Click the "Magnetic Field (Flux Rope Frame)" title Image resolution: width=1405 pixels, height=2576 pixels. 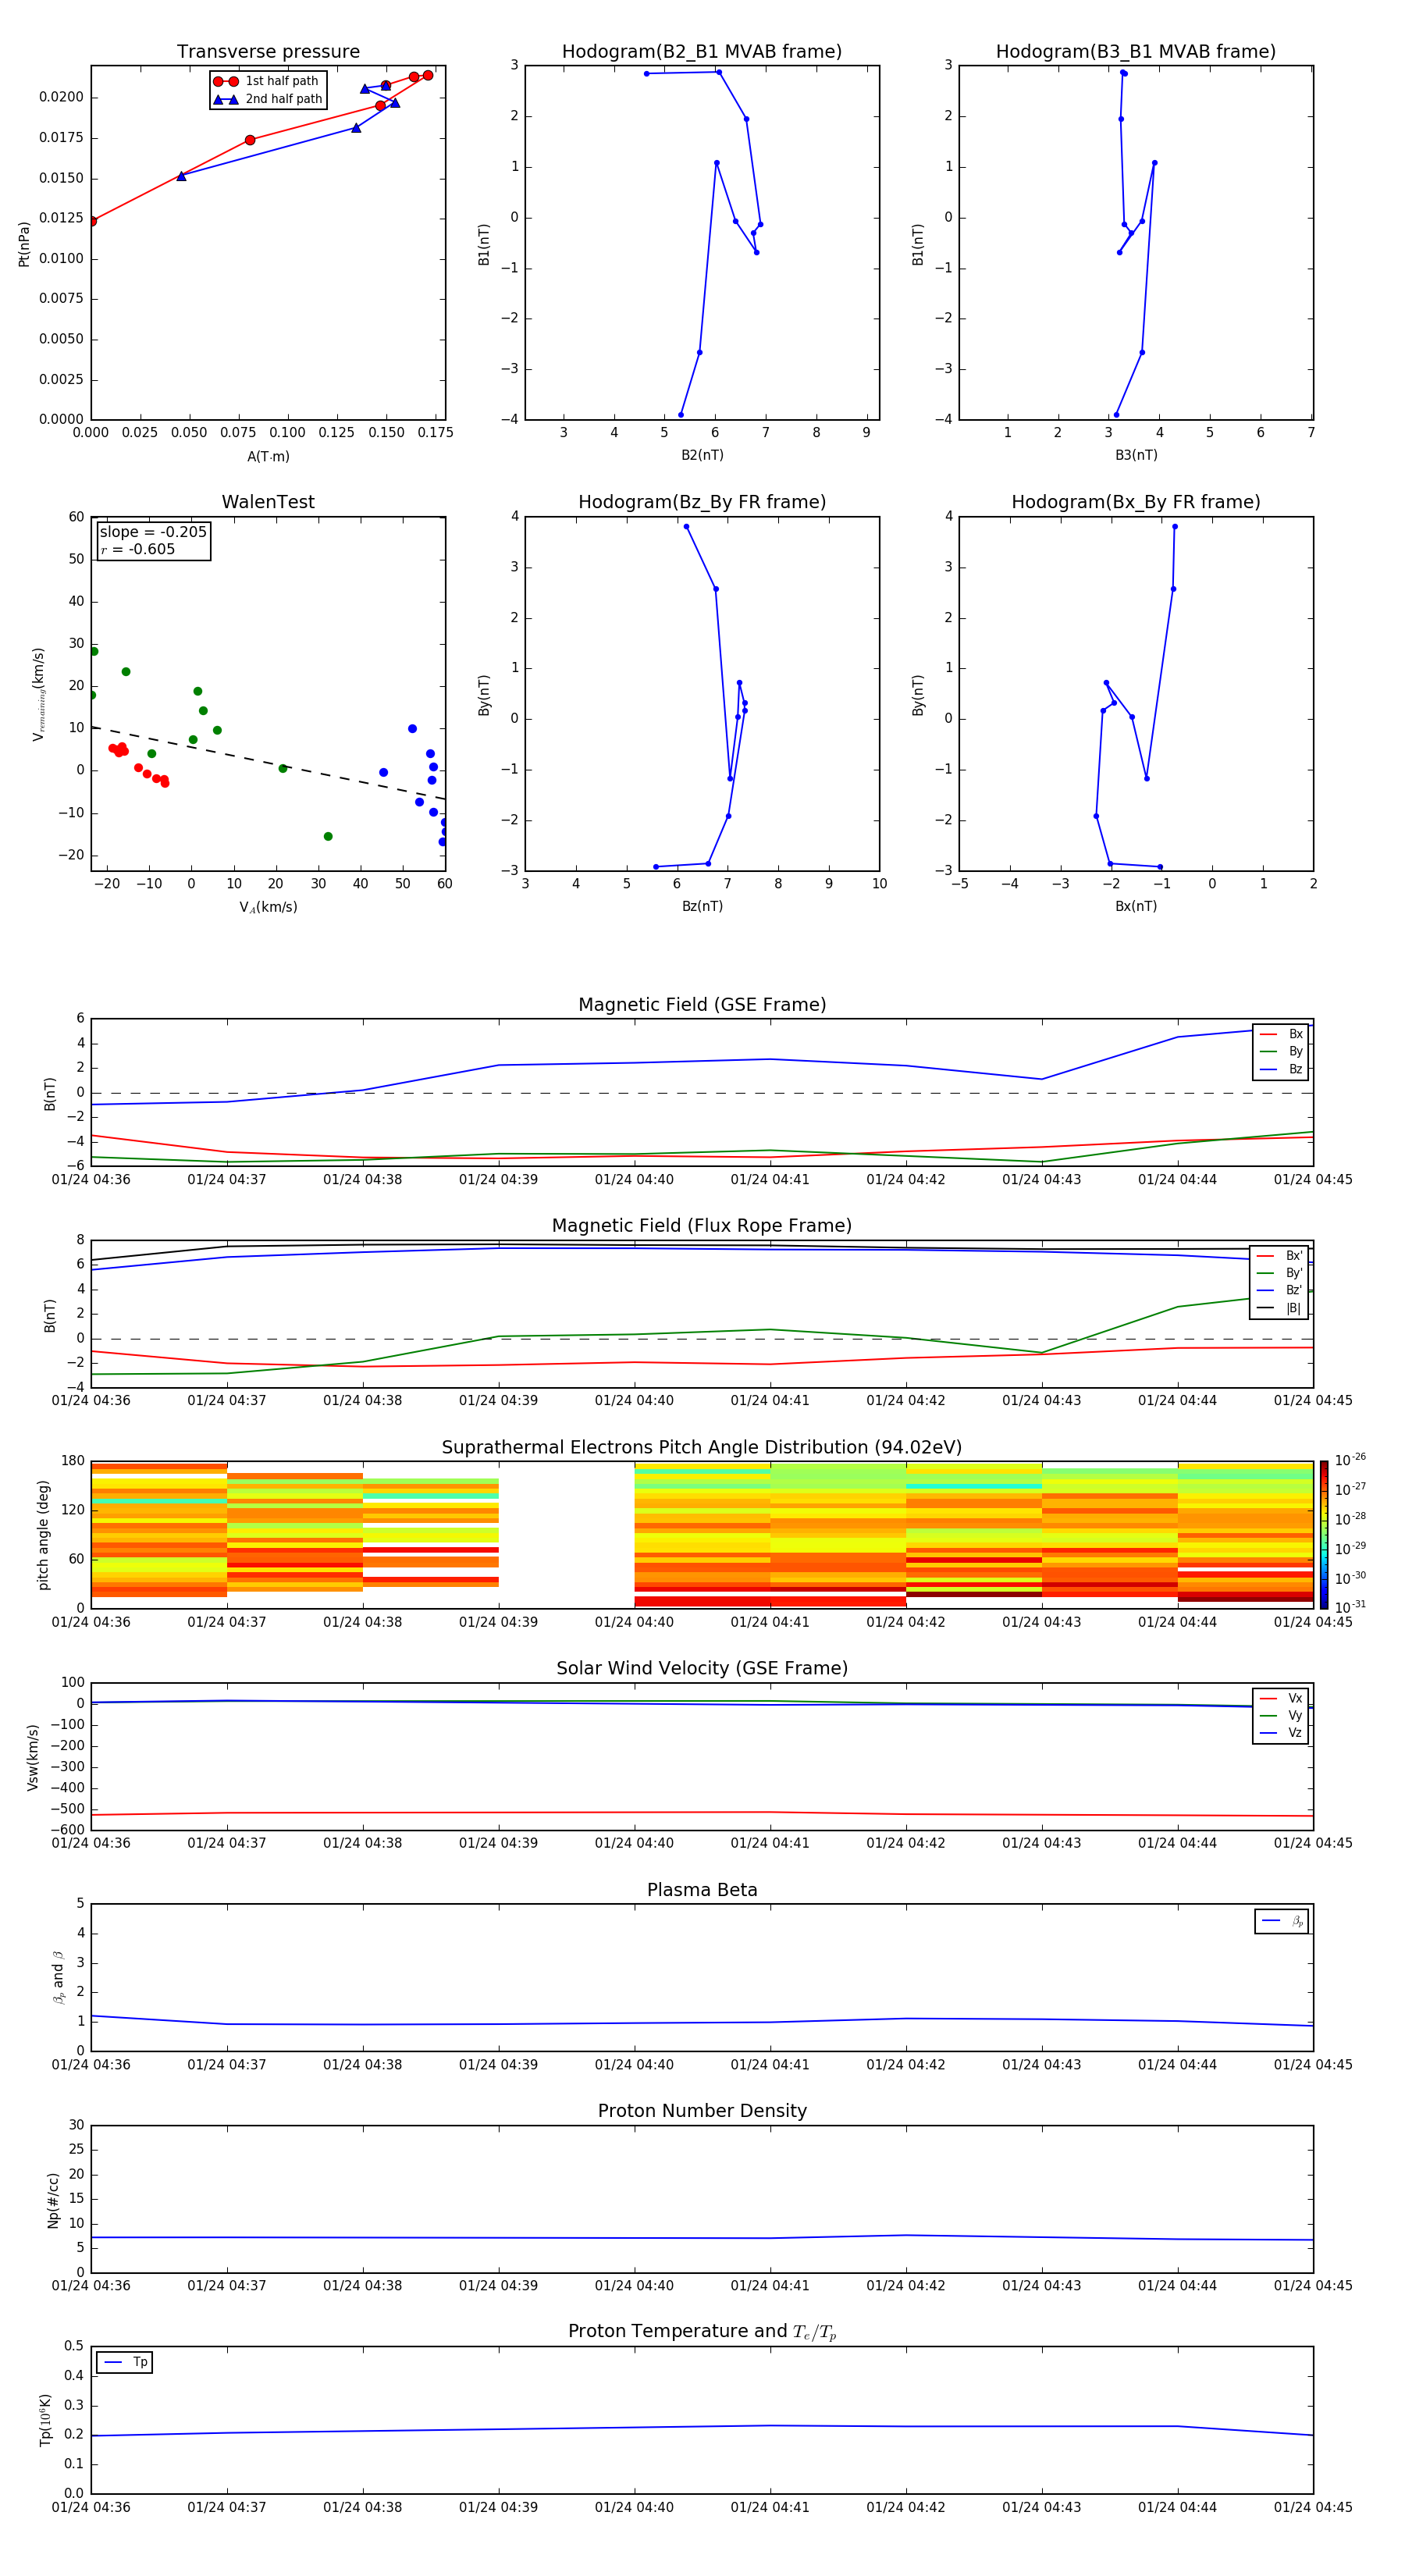click(x=702, y=1226)
